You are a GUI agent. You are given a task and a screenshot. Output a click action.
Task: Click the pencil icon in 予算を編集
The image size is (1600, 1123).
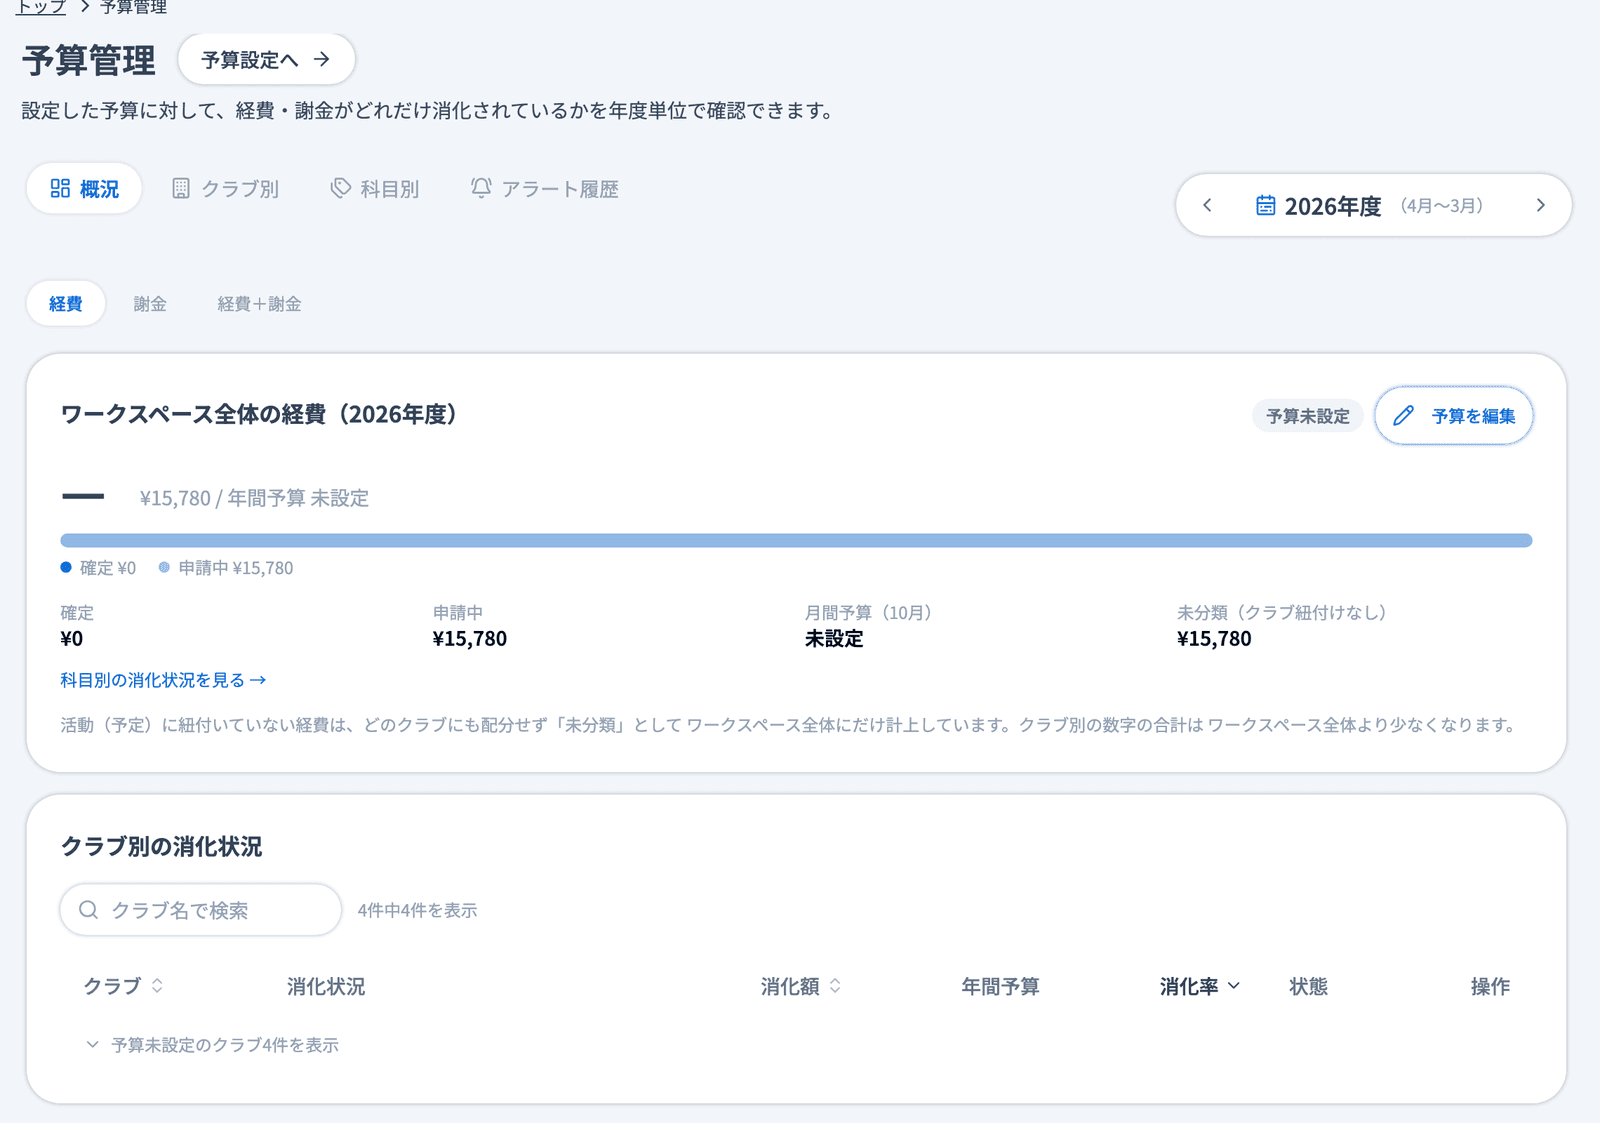(x=1404, y=415)
